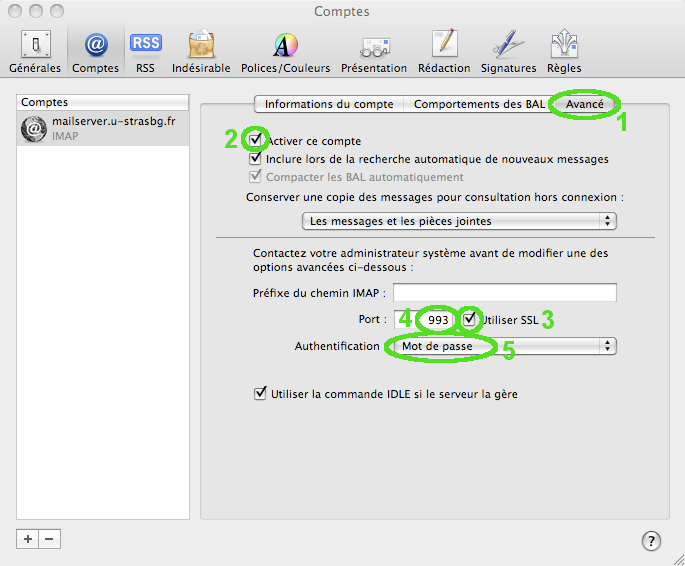Open the Règles preferences pane
Screen dimensions: 685x566
click(565, 50)
